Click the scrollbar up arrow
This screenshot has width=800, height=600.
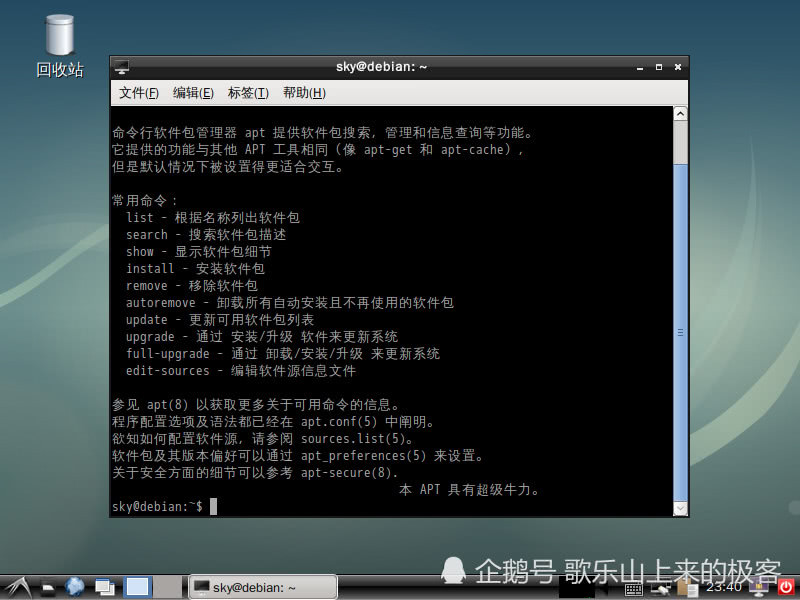click(x=680, y=113)
